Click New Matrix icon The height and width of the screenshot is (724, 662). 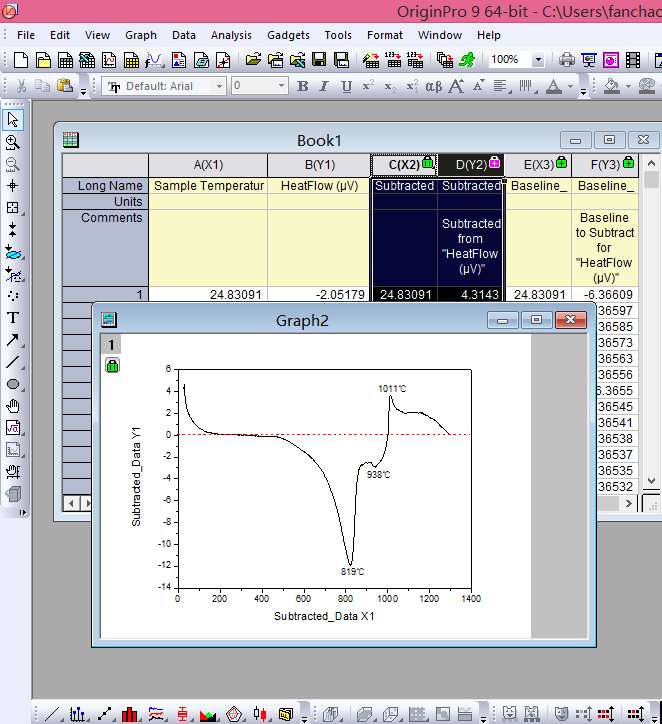[x=132, y=60]
